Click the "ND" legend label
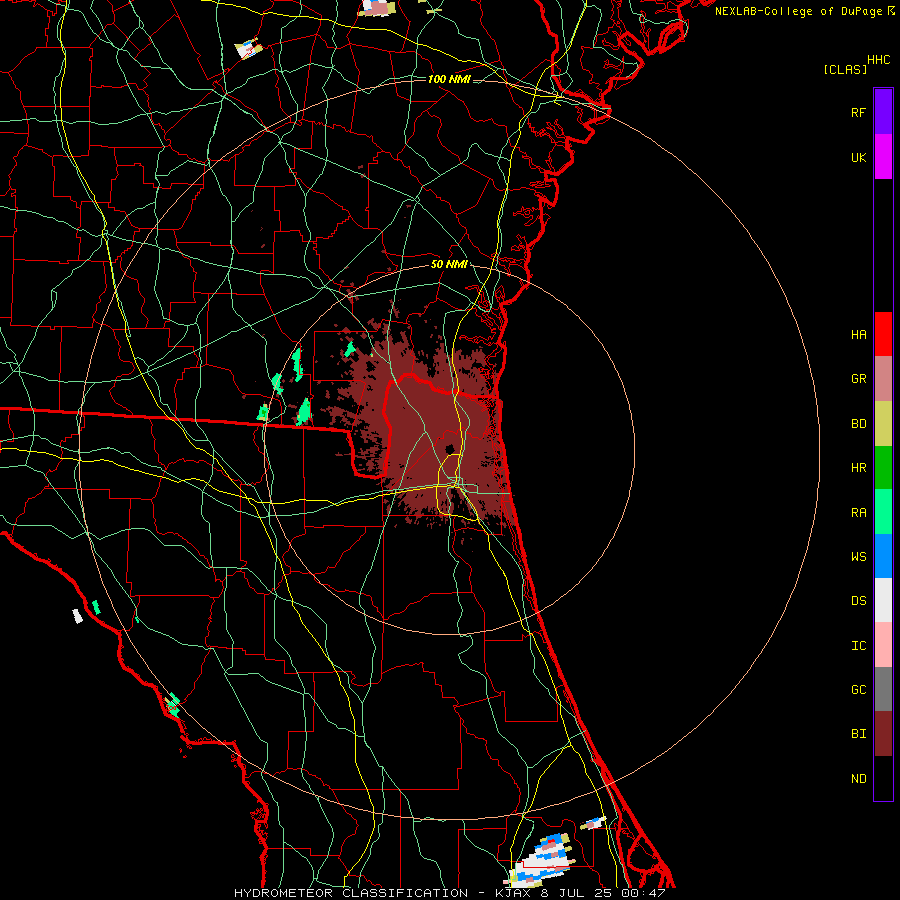Image resolution: width=900 pixels, height=900 pixels. (x=858, y=778)
